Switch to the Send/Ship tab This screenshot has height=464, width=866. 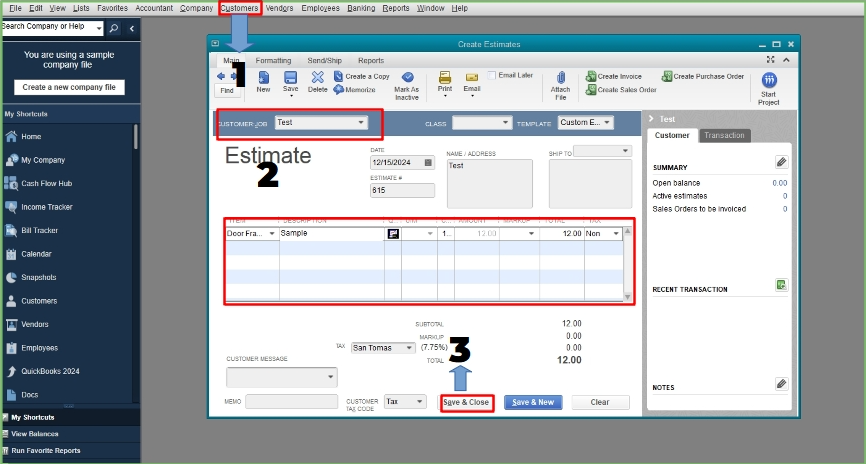point(324,61)
